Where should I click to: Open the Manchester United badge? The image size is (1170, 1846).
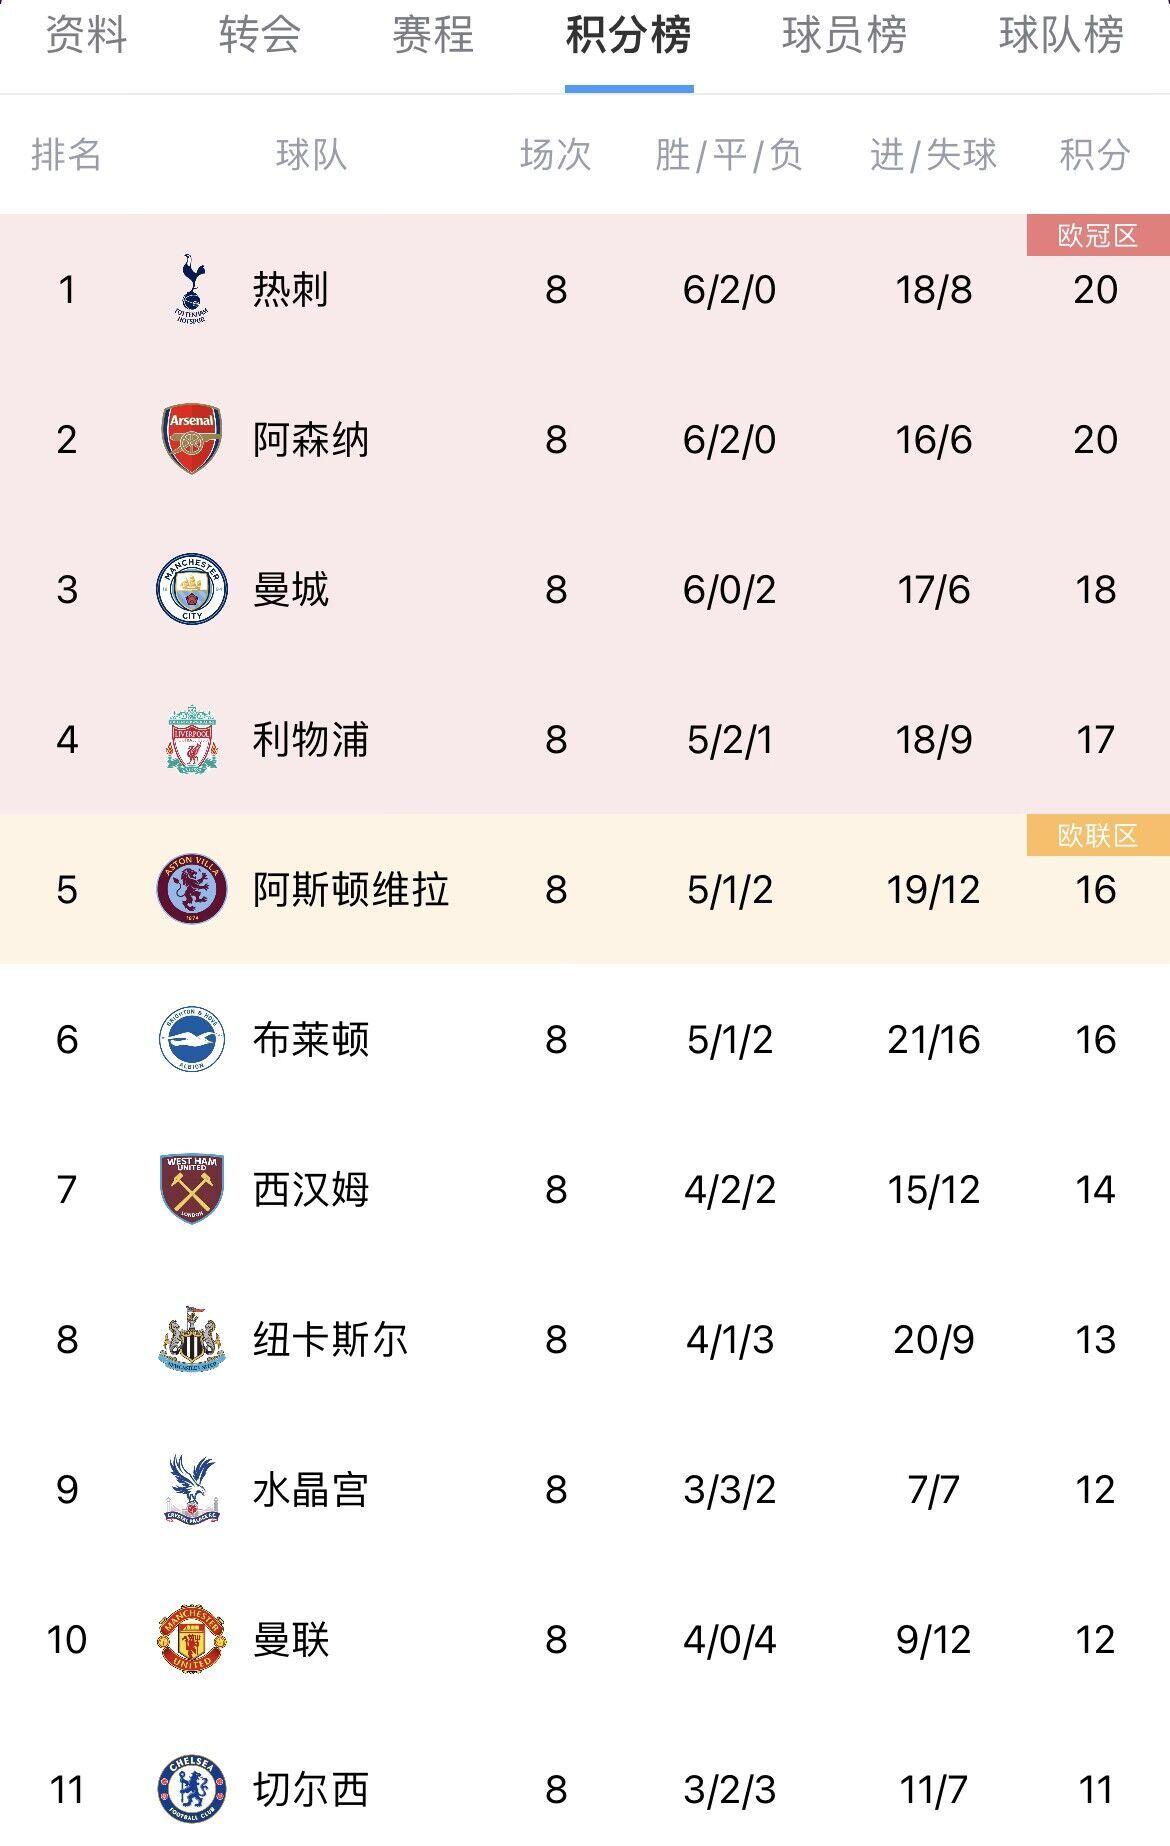(x=192, y=1639)
